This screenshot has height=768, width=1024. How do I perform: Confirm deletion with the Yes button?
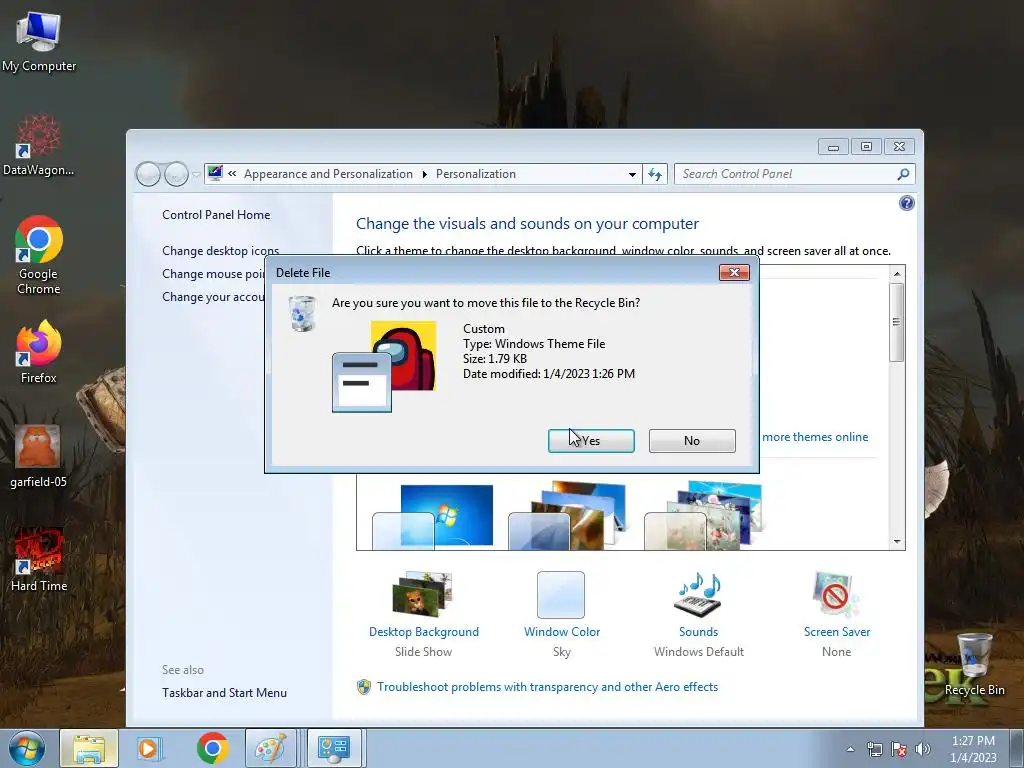click(591, 441)
